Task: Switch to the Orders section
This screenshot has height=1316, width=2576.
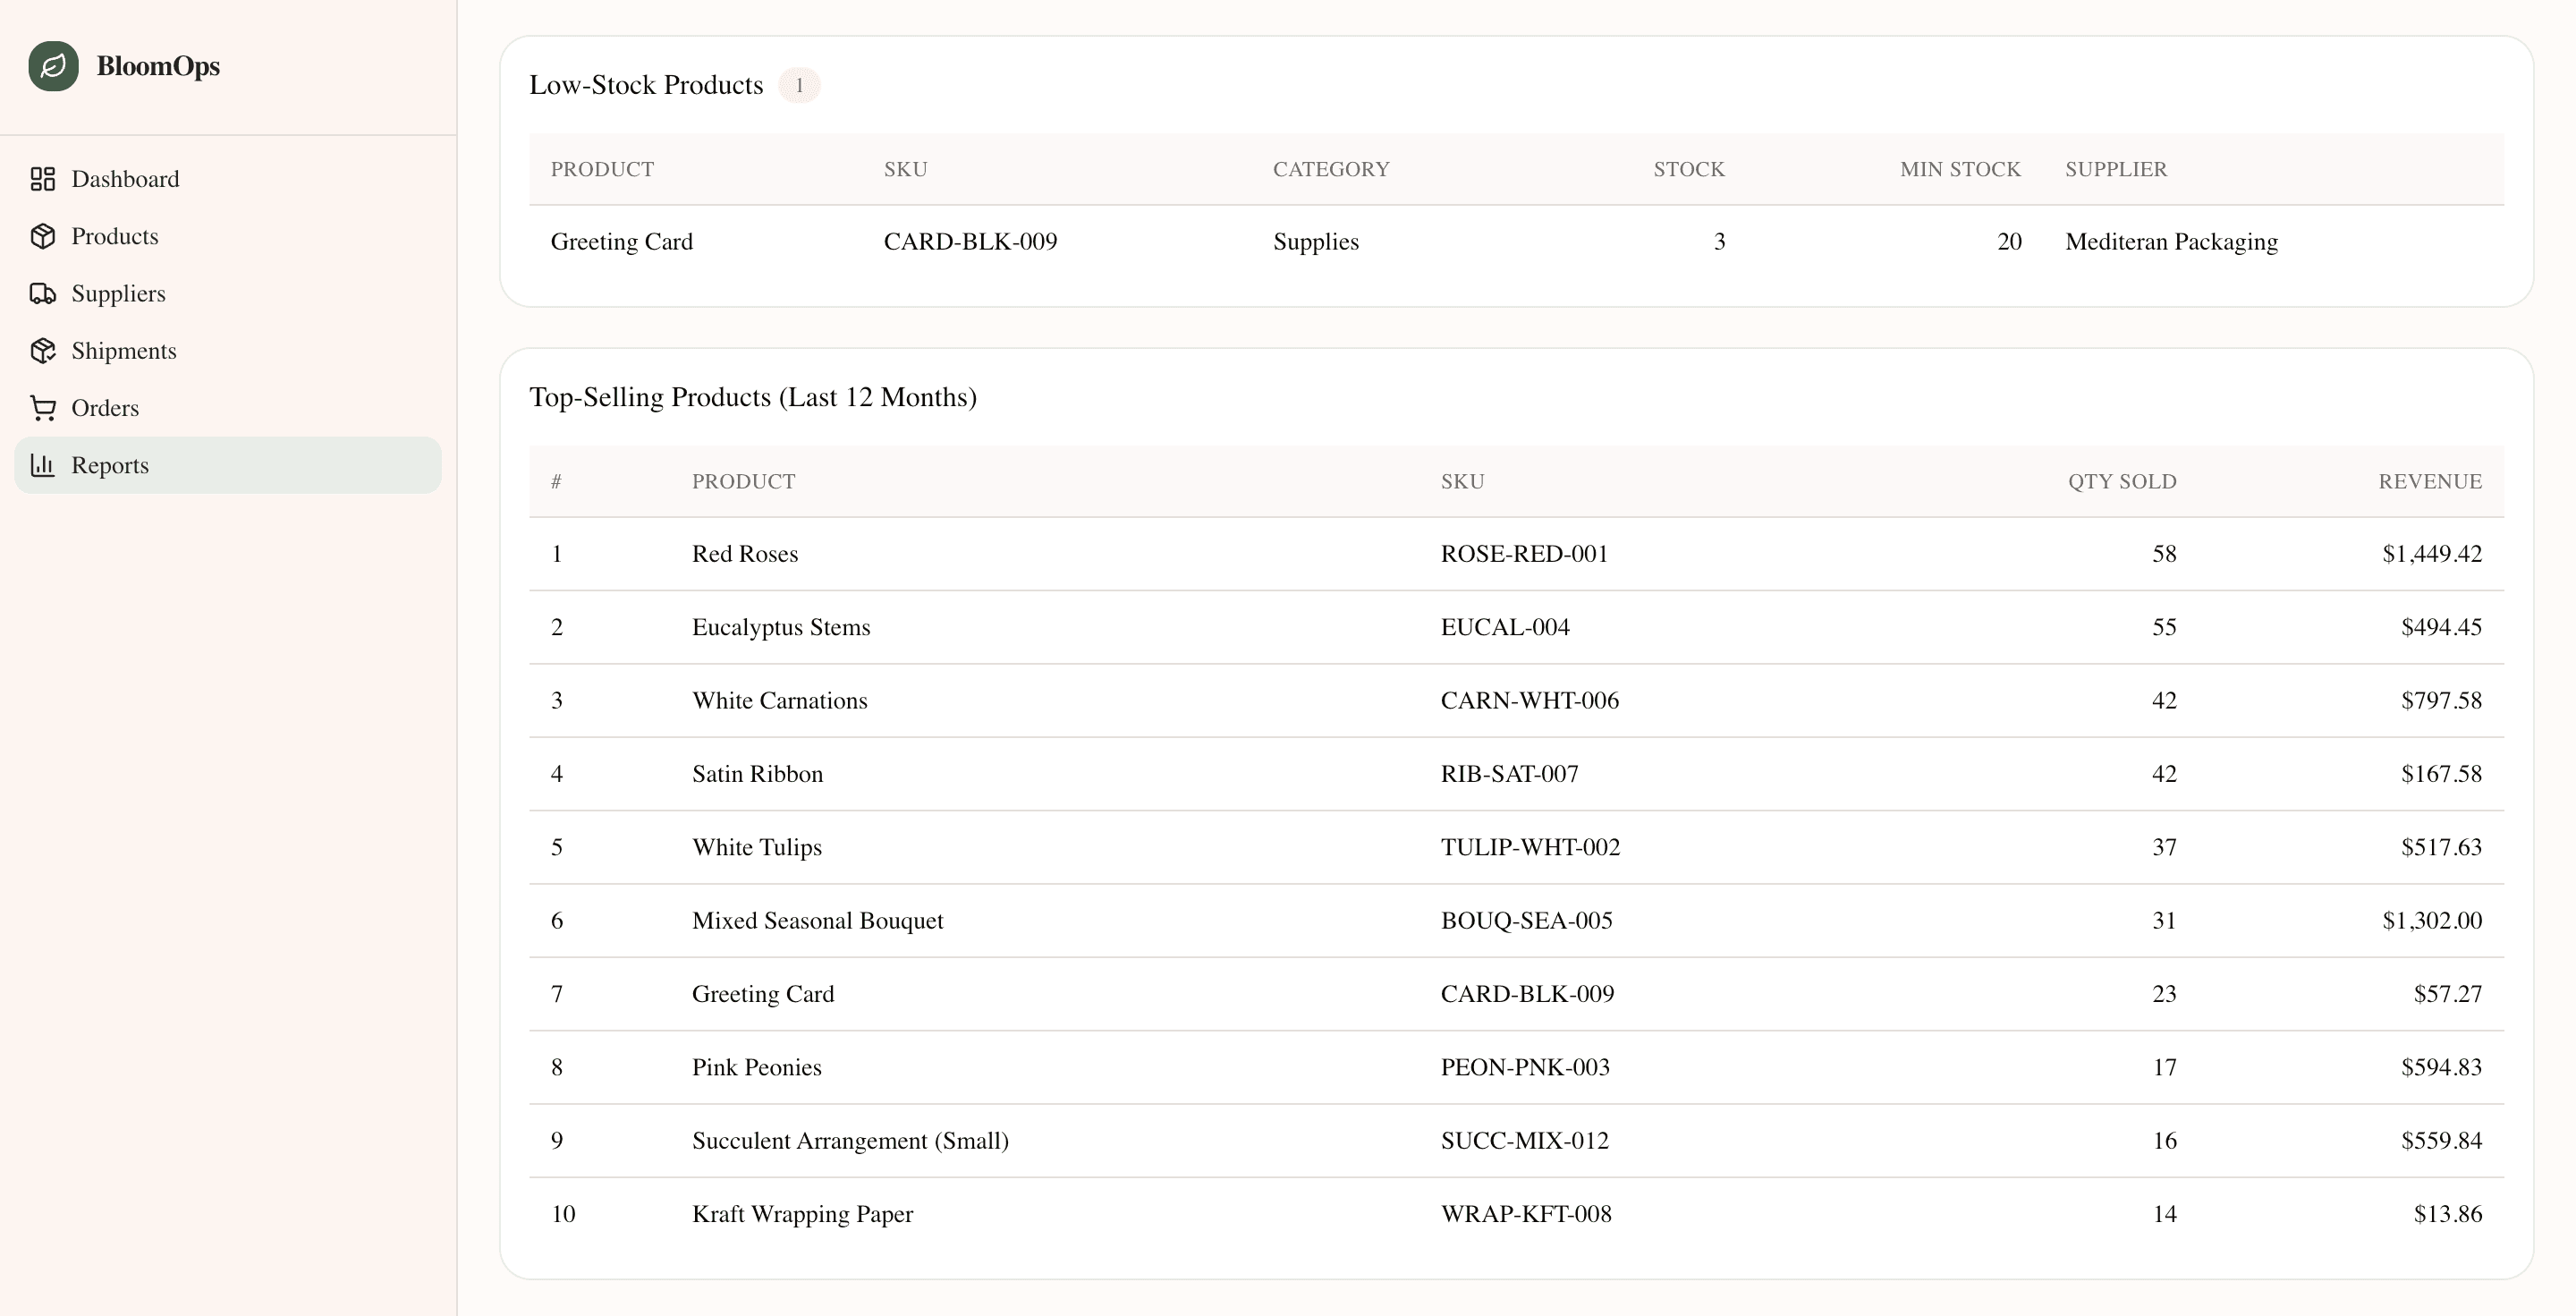Action: (x=105, y=408)
